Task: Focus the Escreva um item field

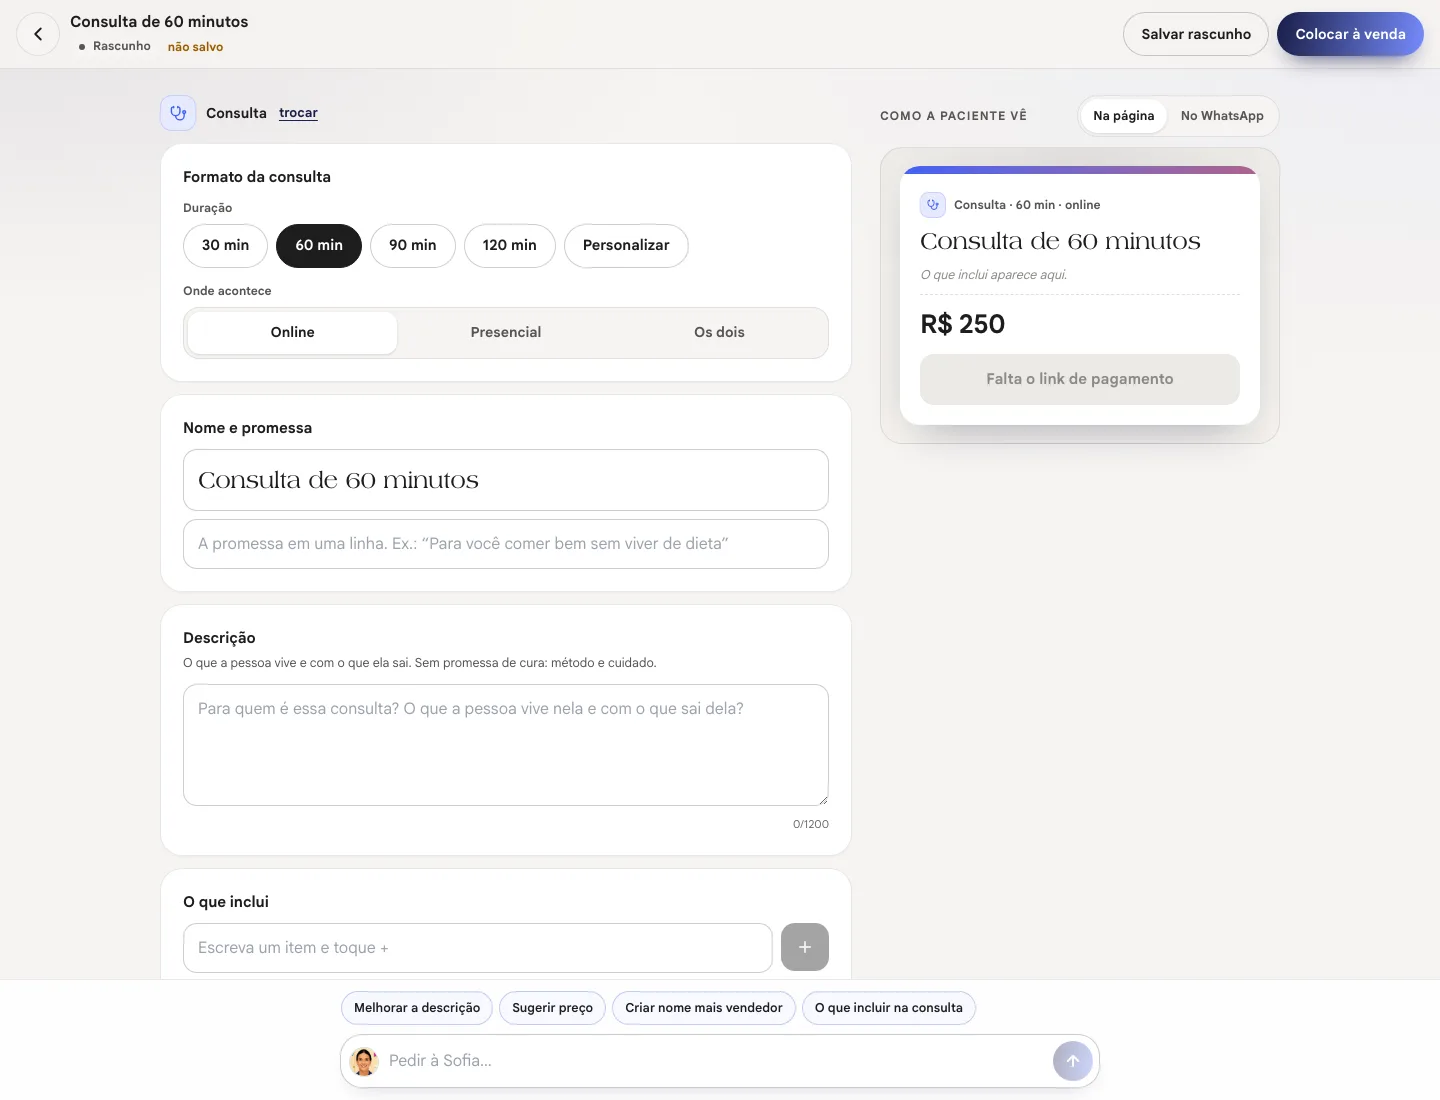Action: pyautogui.click(x=478, y=948)
